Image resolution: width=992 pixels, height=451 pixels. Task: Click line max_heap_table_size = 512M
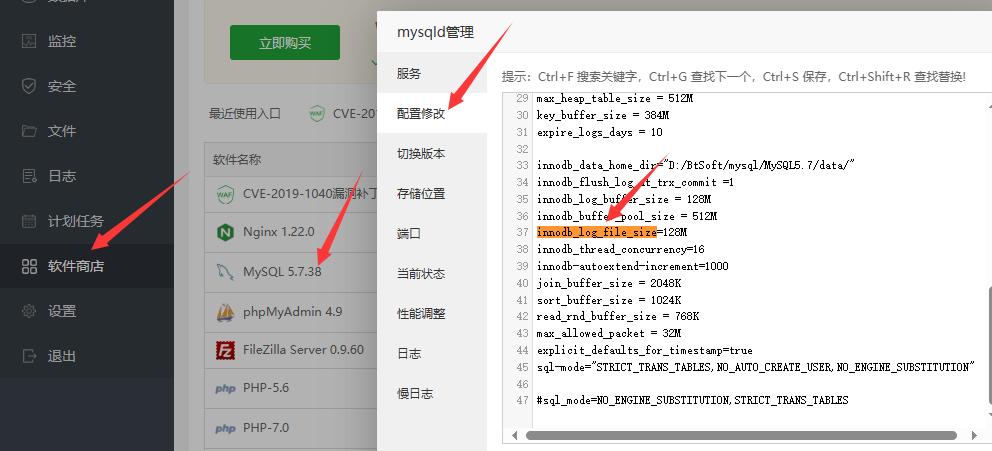click(x=617, y=99)
